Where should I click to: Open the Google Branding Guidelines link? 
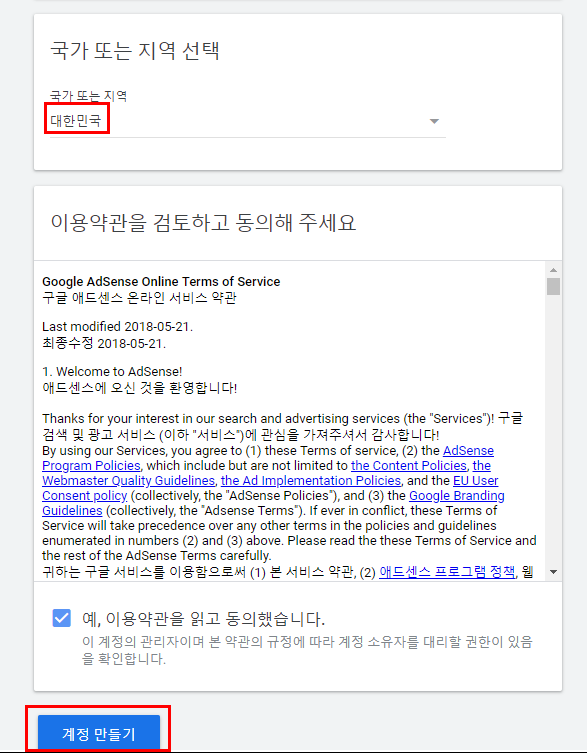(x=273, y=503)
